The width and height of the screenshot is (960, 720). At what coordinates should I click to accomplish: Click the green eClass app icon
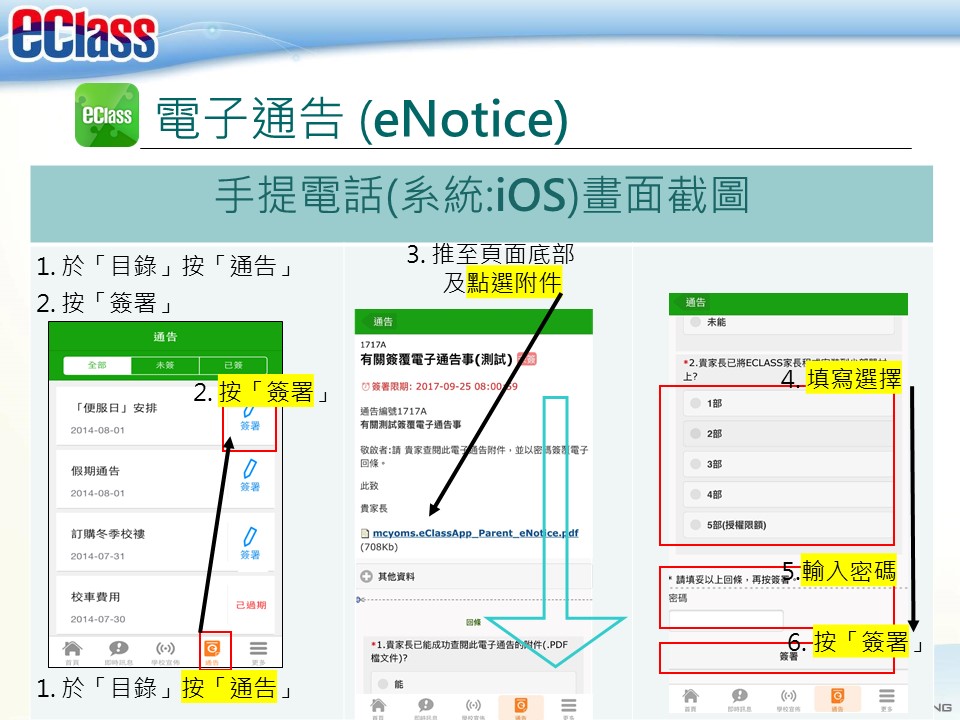coord(107,115)
